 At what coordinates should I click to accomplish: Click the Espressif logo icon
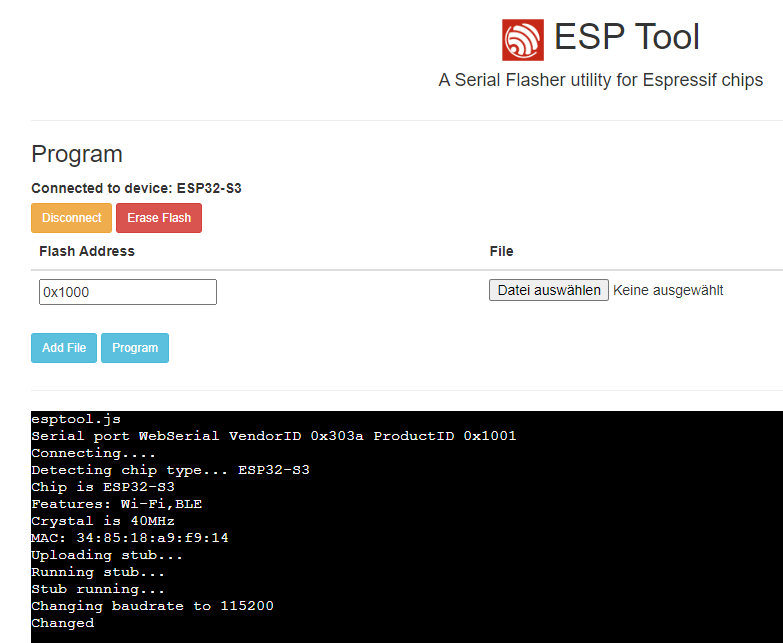[x=523, y=40]
